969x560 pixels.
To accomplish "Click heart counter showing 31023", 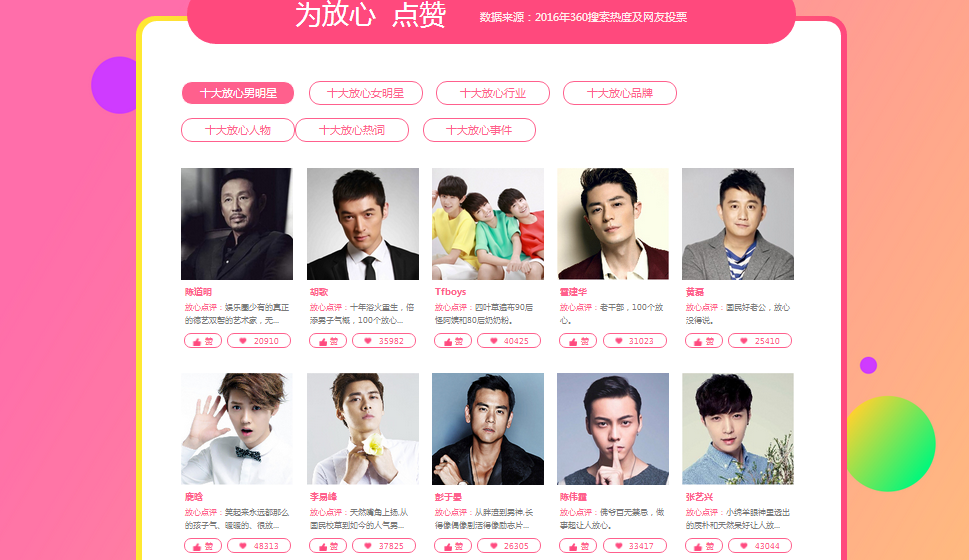I will (x=635, y=341).
